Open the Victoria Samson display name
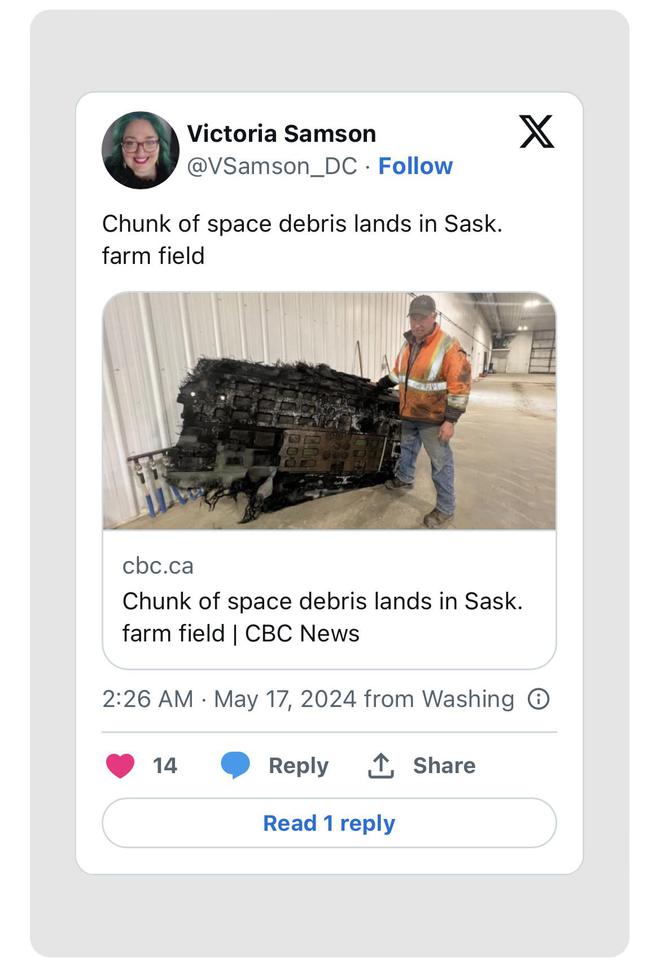This screenshot has height=967, width=660. (x=281, y=133)
